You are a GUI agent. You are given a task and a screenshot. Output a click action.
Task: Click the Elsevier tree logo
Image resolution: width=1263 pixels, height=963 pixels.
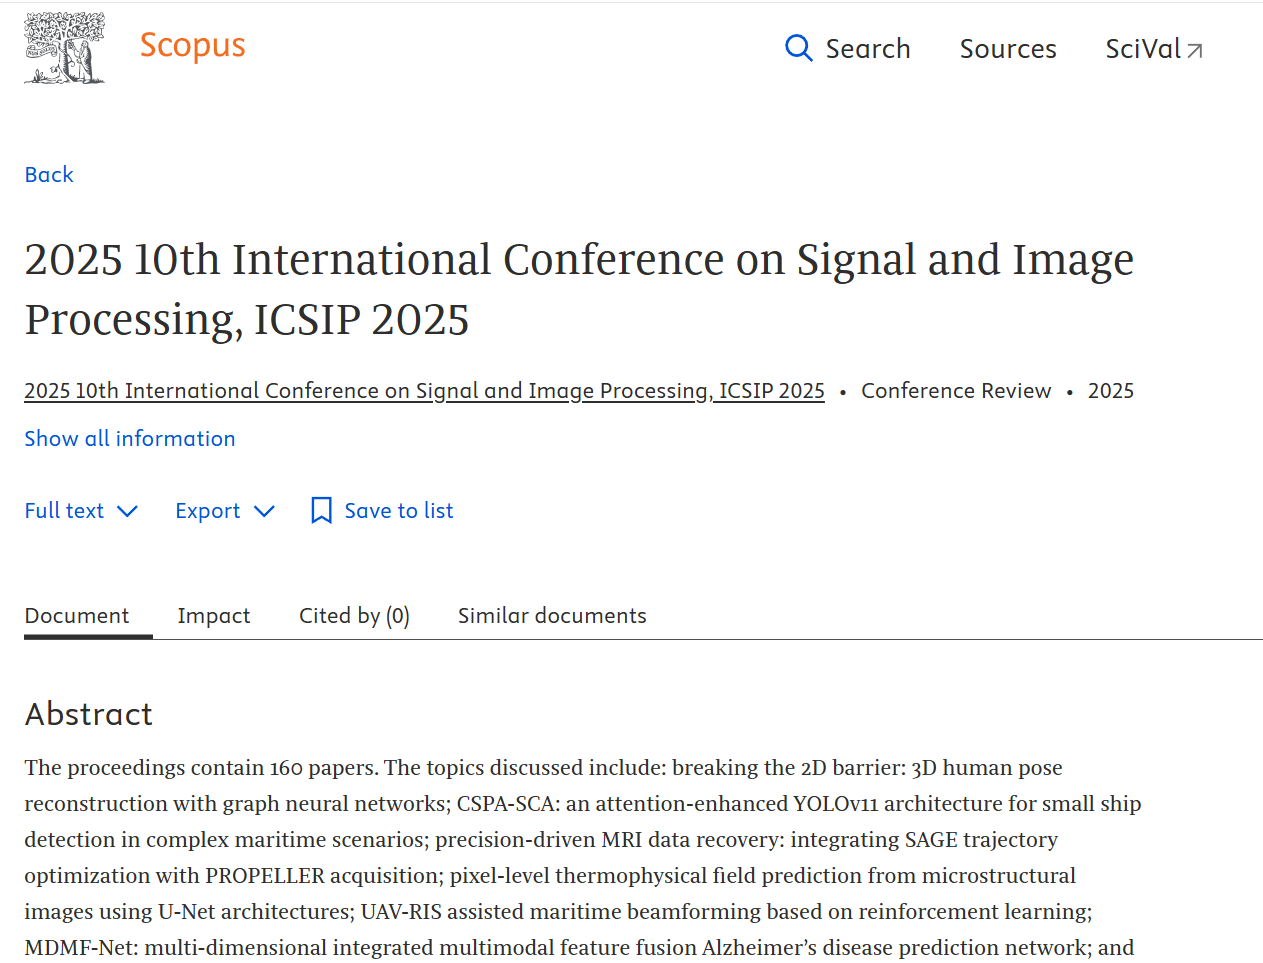[65, 48]
